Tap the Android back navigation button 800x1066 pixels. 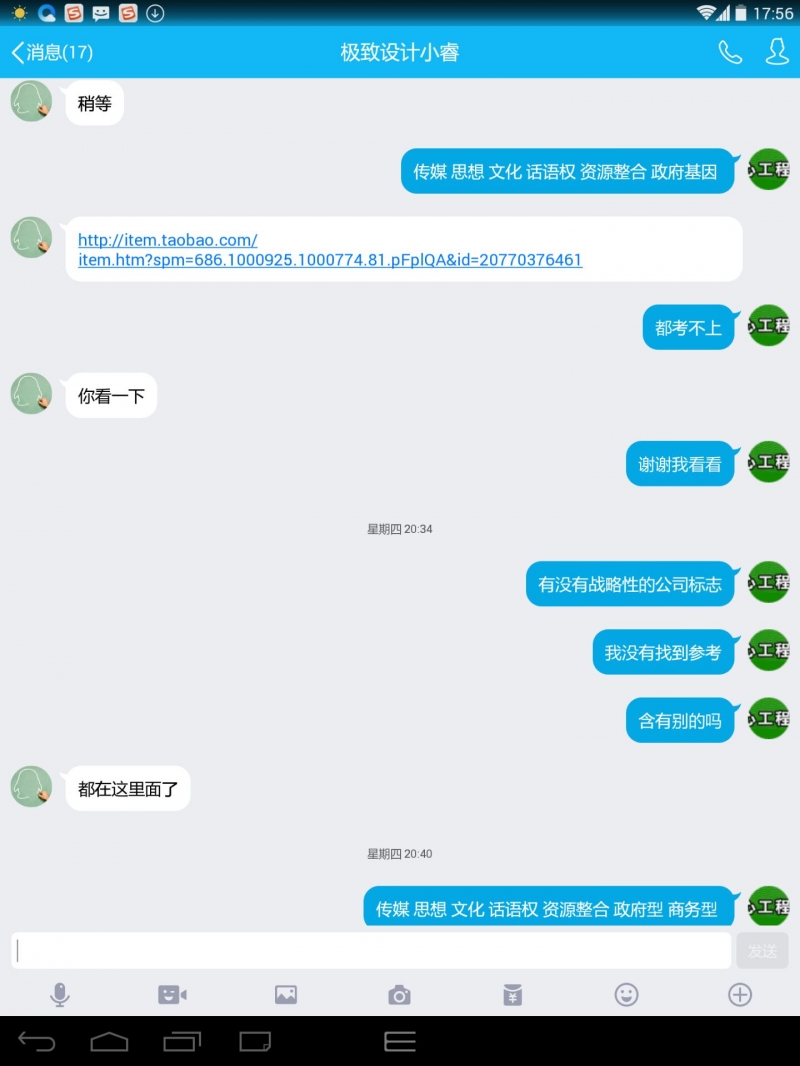pos(37,1041)
